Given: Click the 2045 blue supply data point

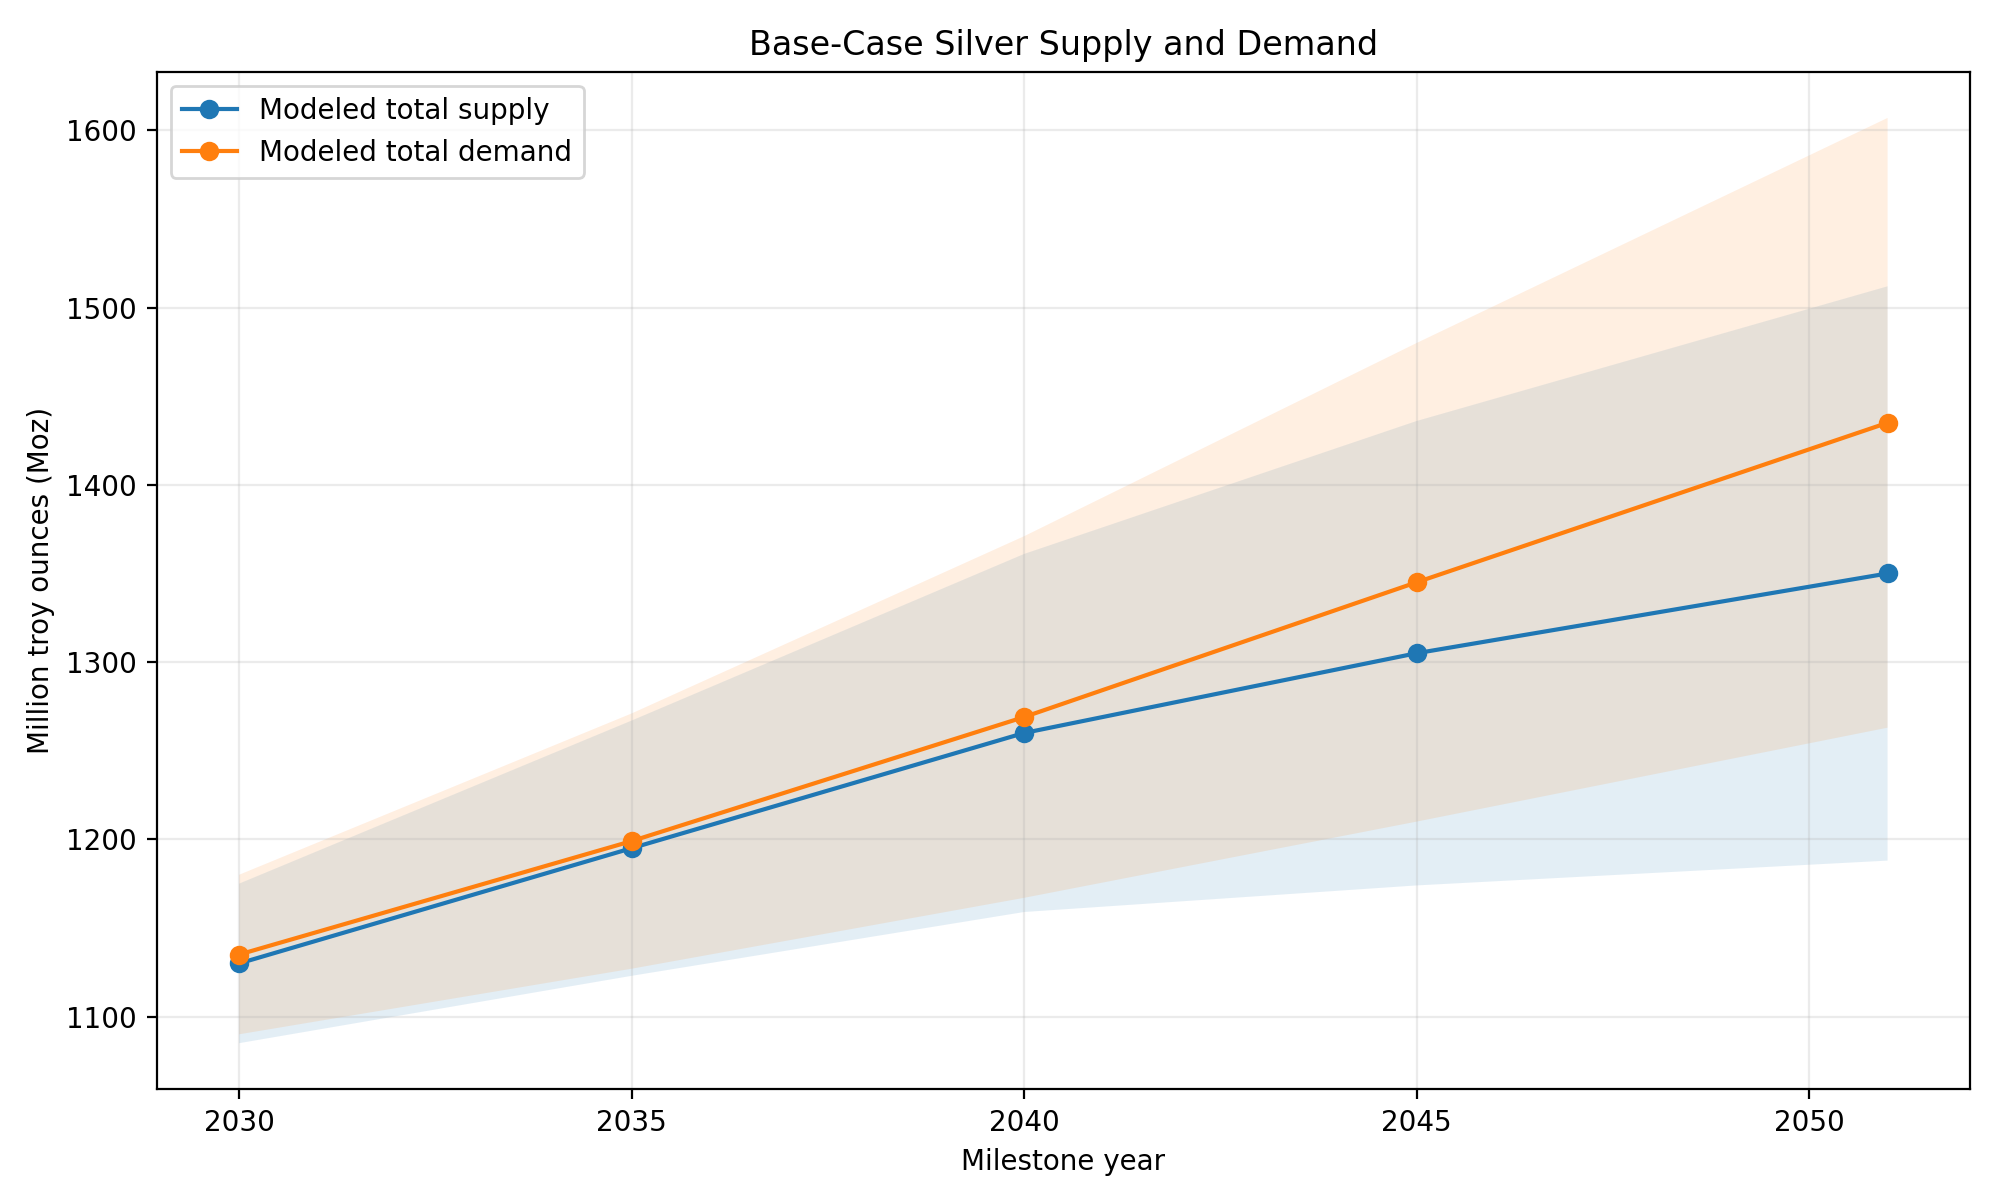Looking at the screenshot, I should pos(1417,653).
